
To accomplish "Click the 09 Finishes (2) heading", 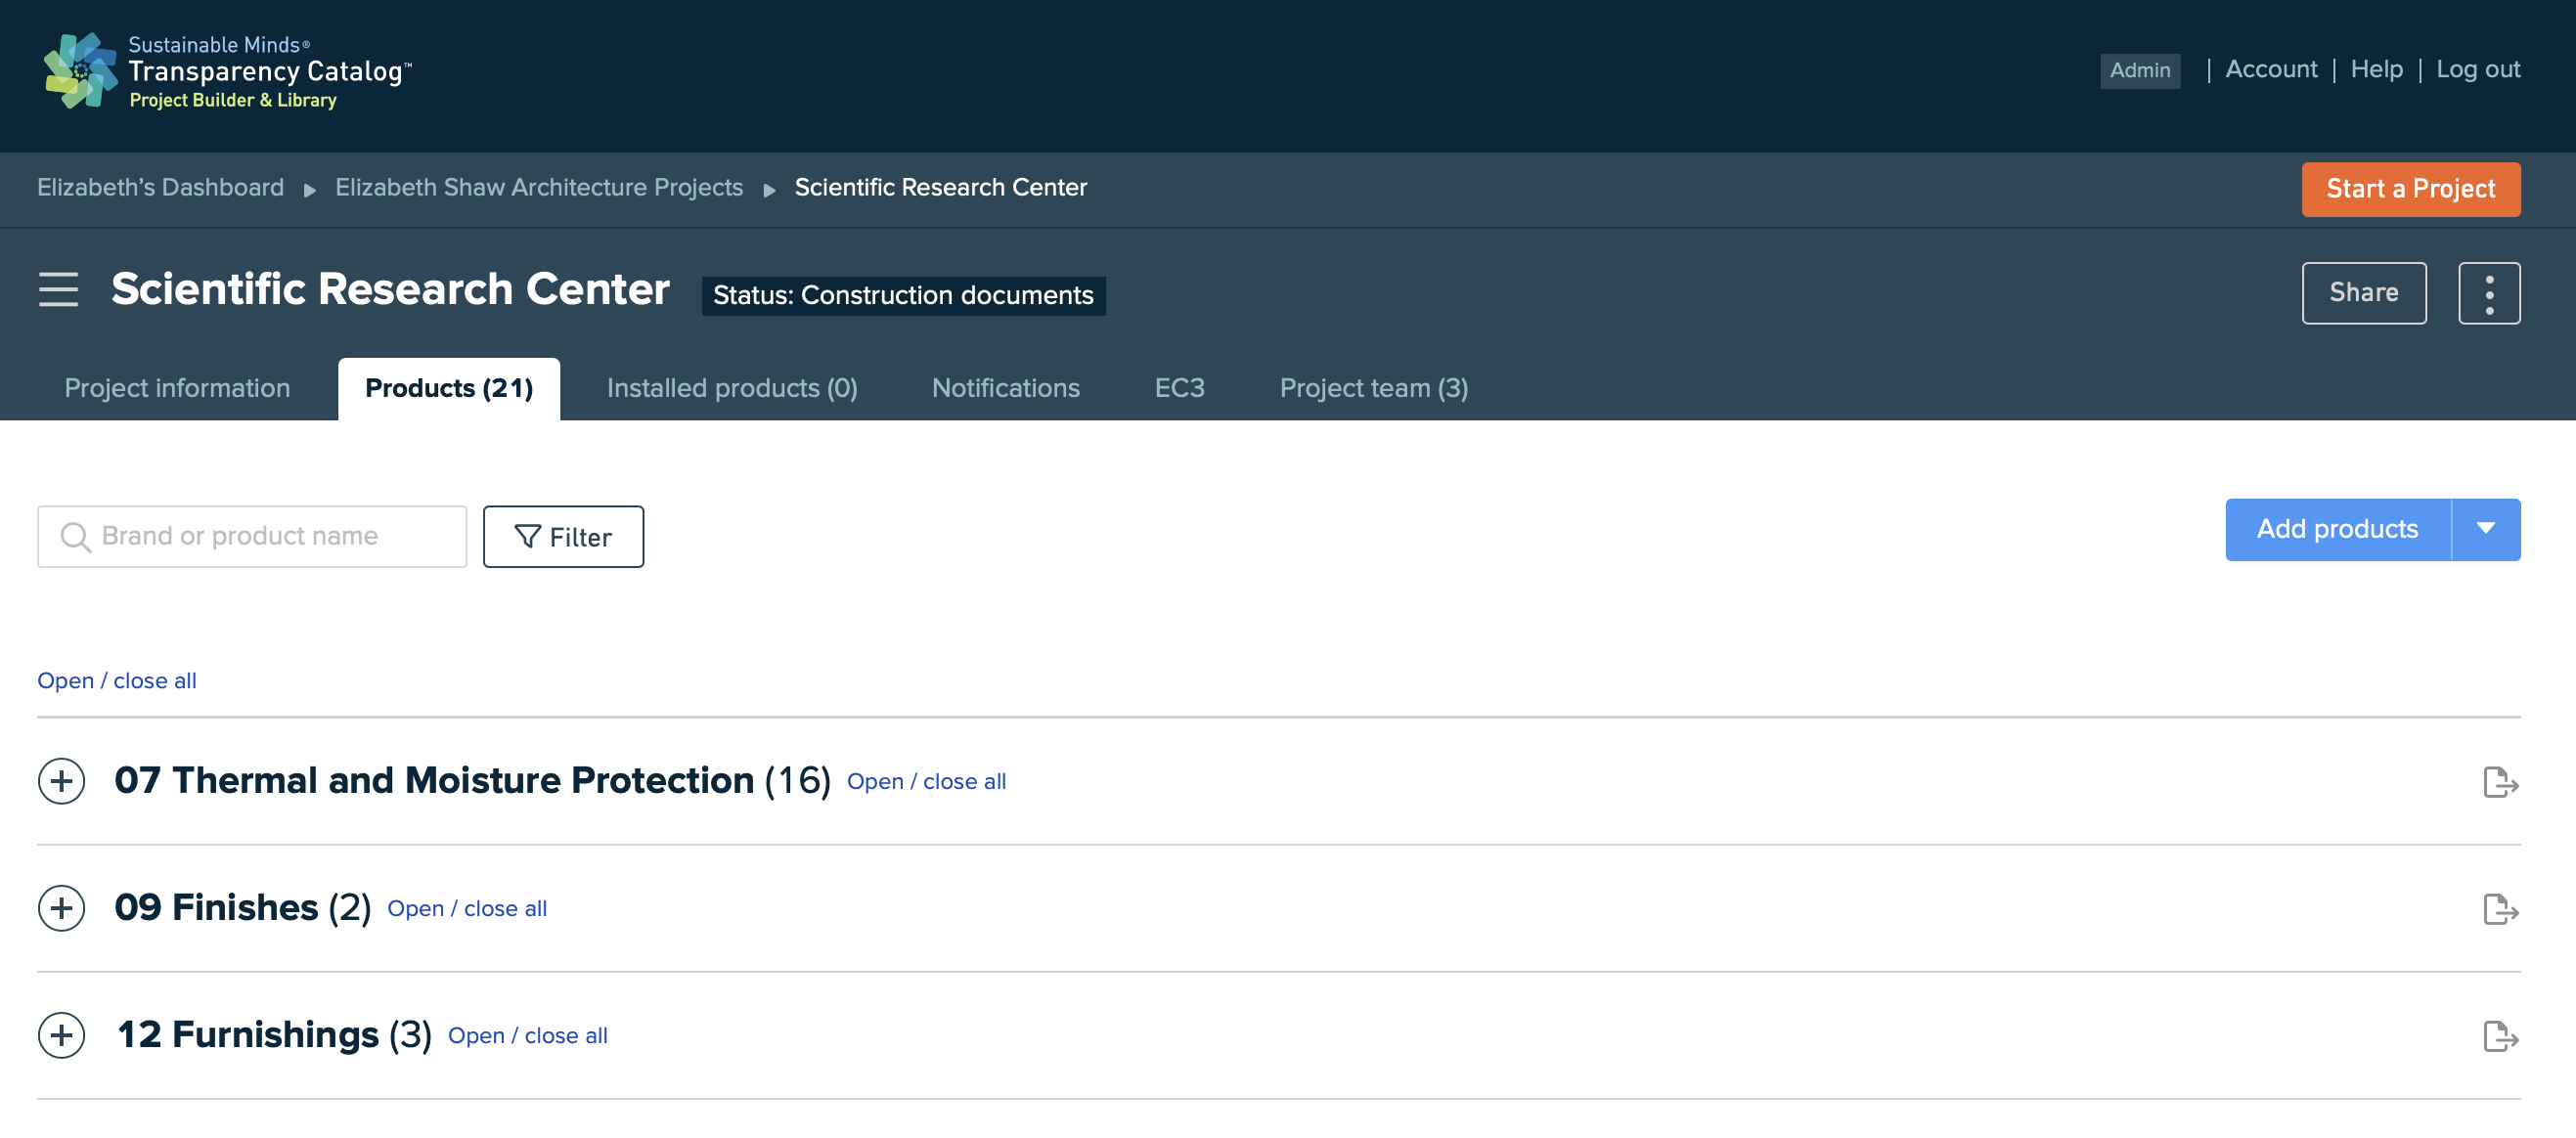I will (242, 907).
